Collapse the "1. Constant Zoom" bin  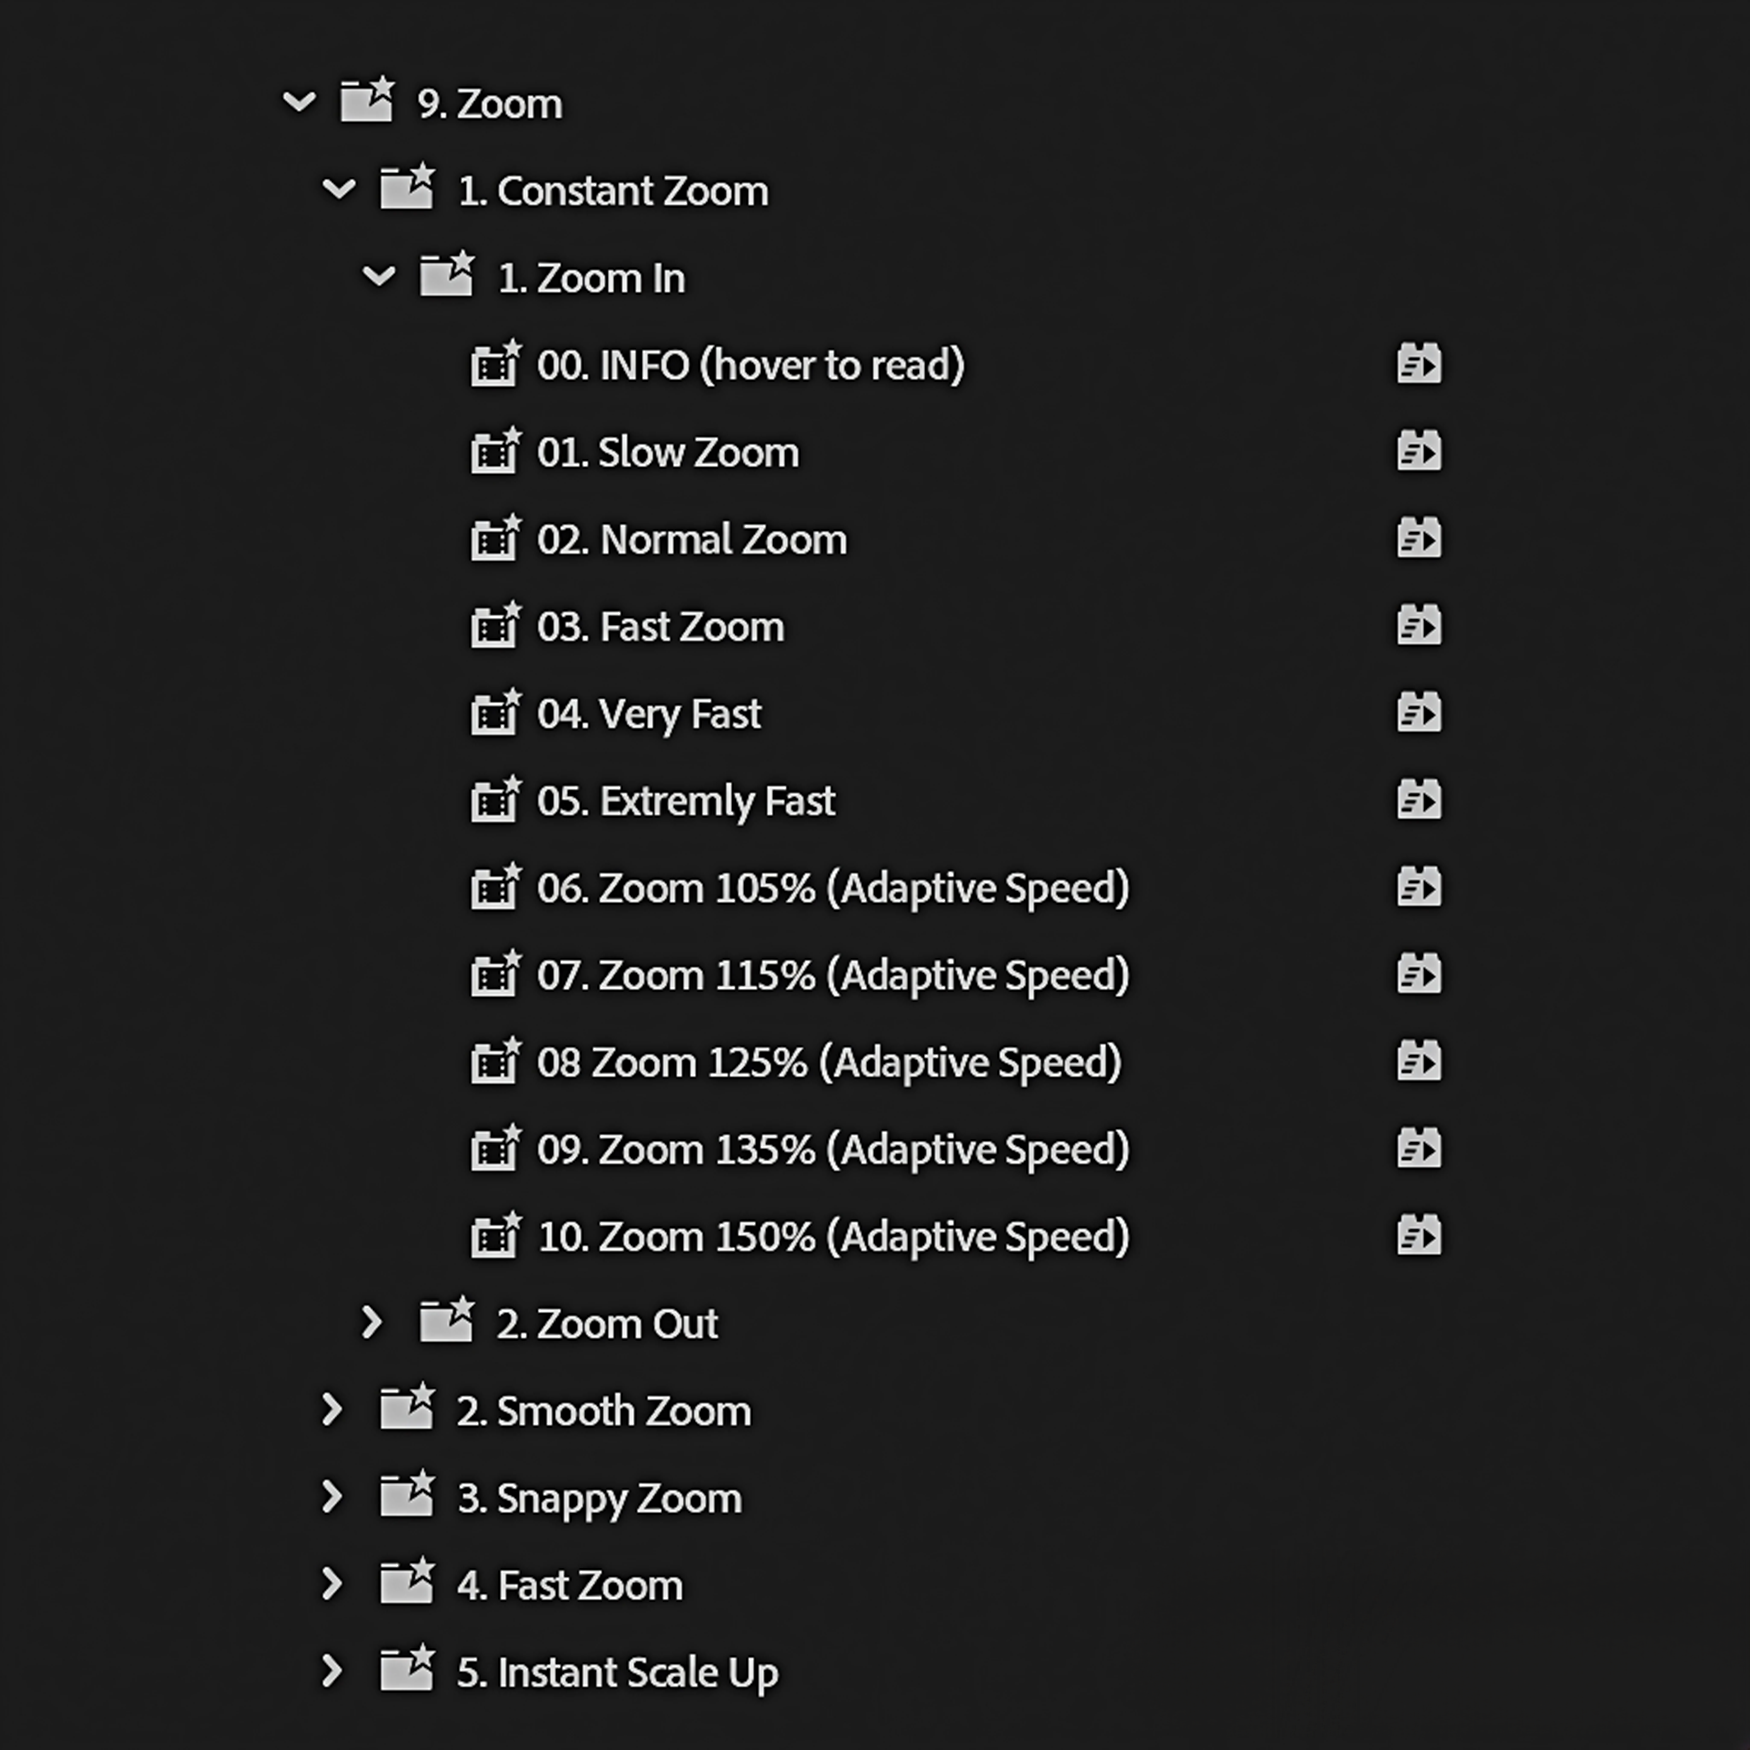pyautogui.click(x=340, y=189)
